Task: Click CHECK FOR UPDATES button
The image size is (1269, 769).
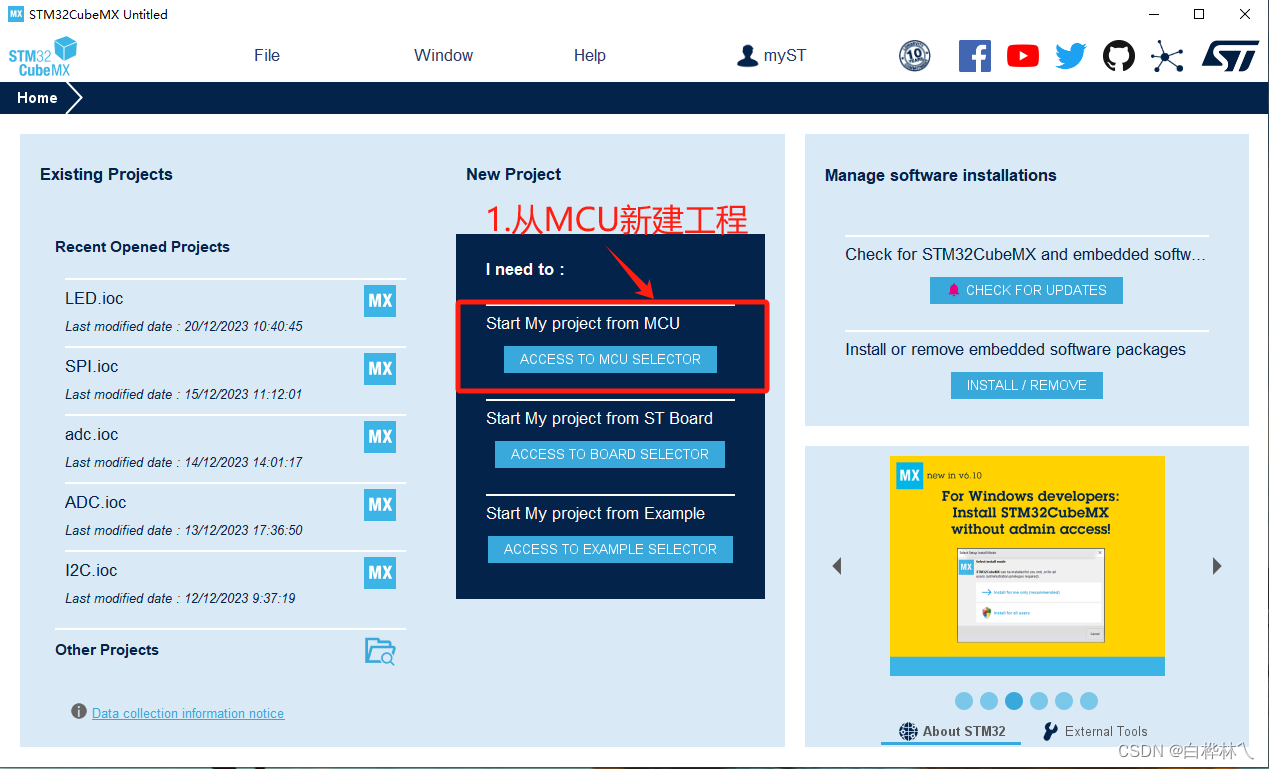Action: (1026, 290)
